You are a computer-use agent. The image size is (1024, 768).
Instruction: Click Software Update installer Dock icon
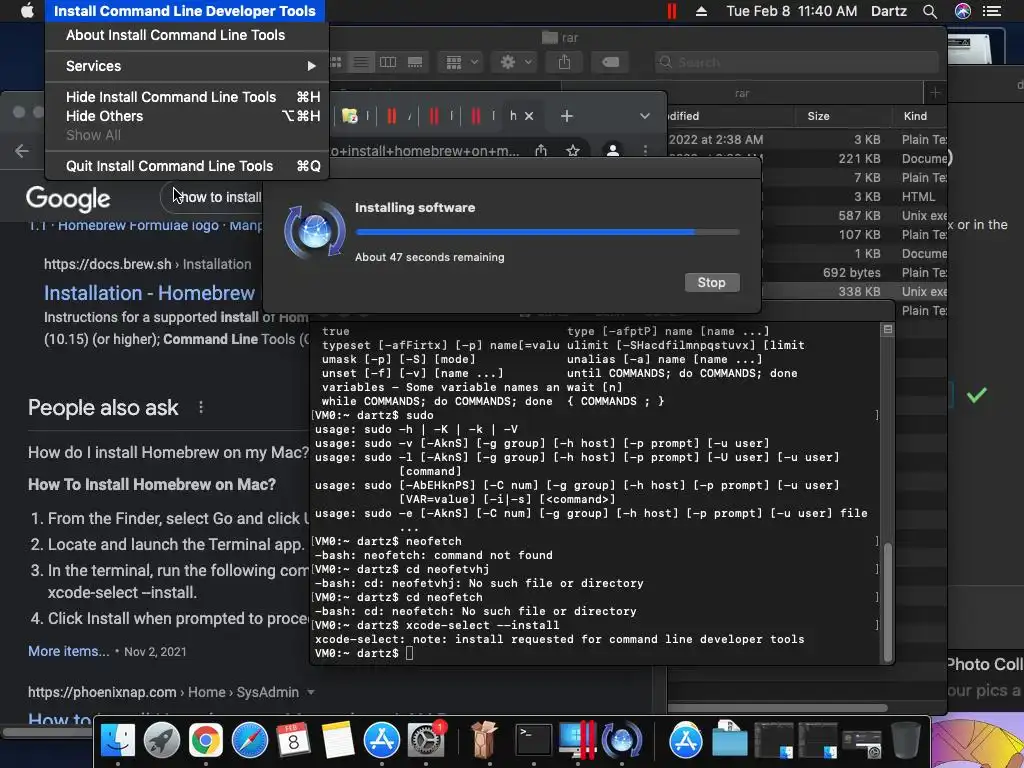tap(622, 741)
